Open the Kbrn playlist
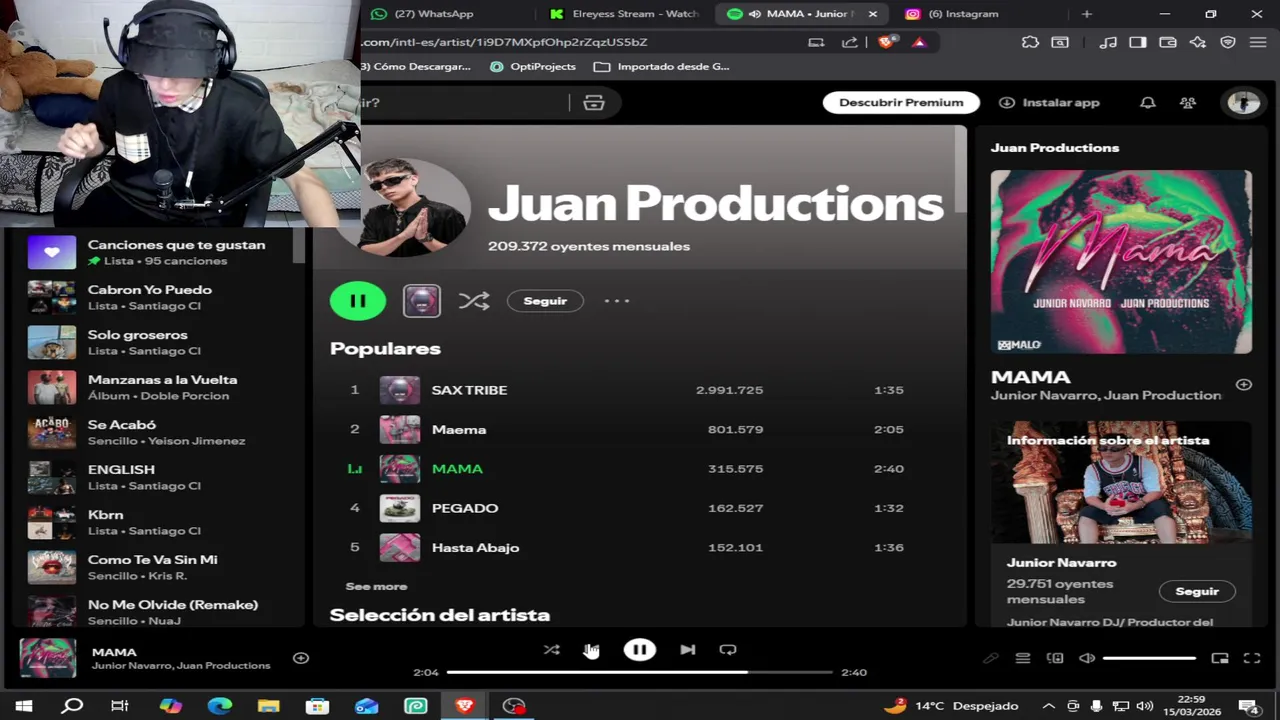Viewport: 1280px width, 720px height. click(160, 522)
